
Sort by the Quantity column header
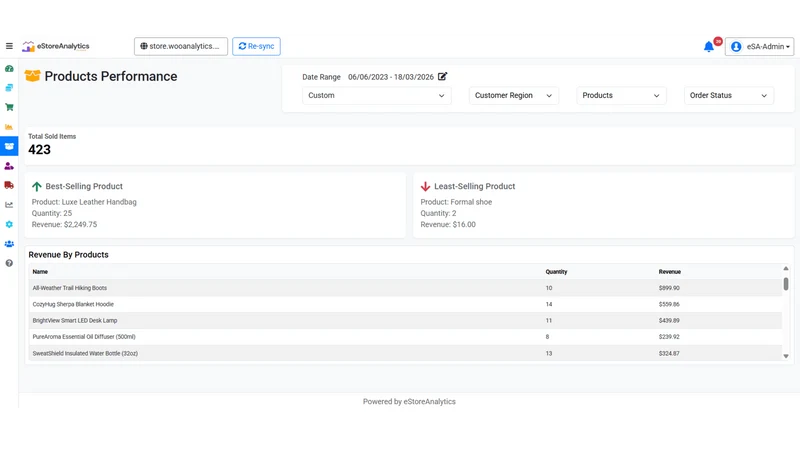pyautogui.click(x=556, y=272)
